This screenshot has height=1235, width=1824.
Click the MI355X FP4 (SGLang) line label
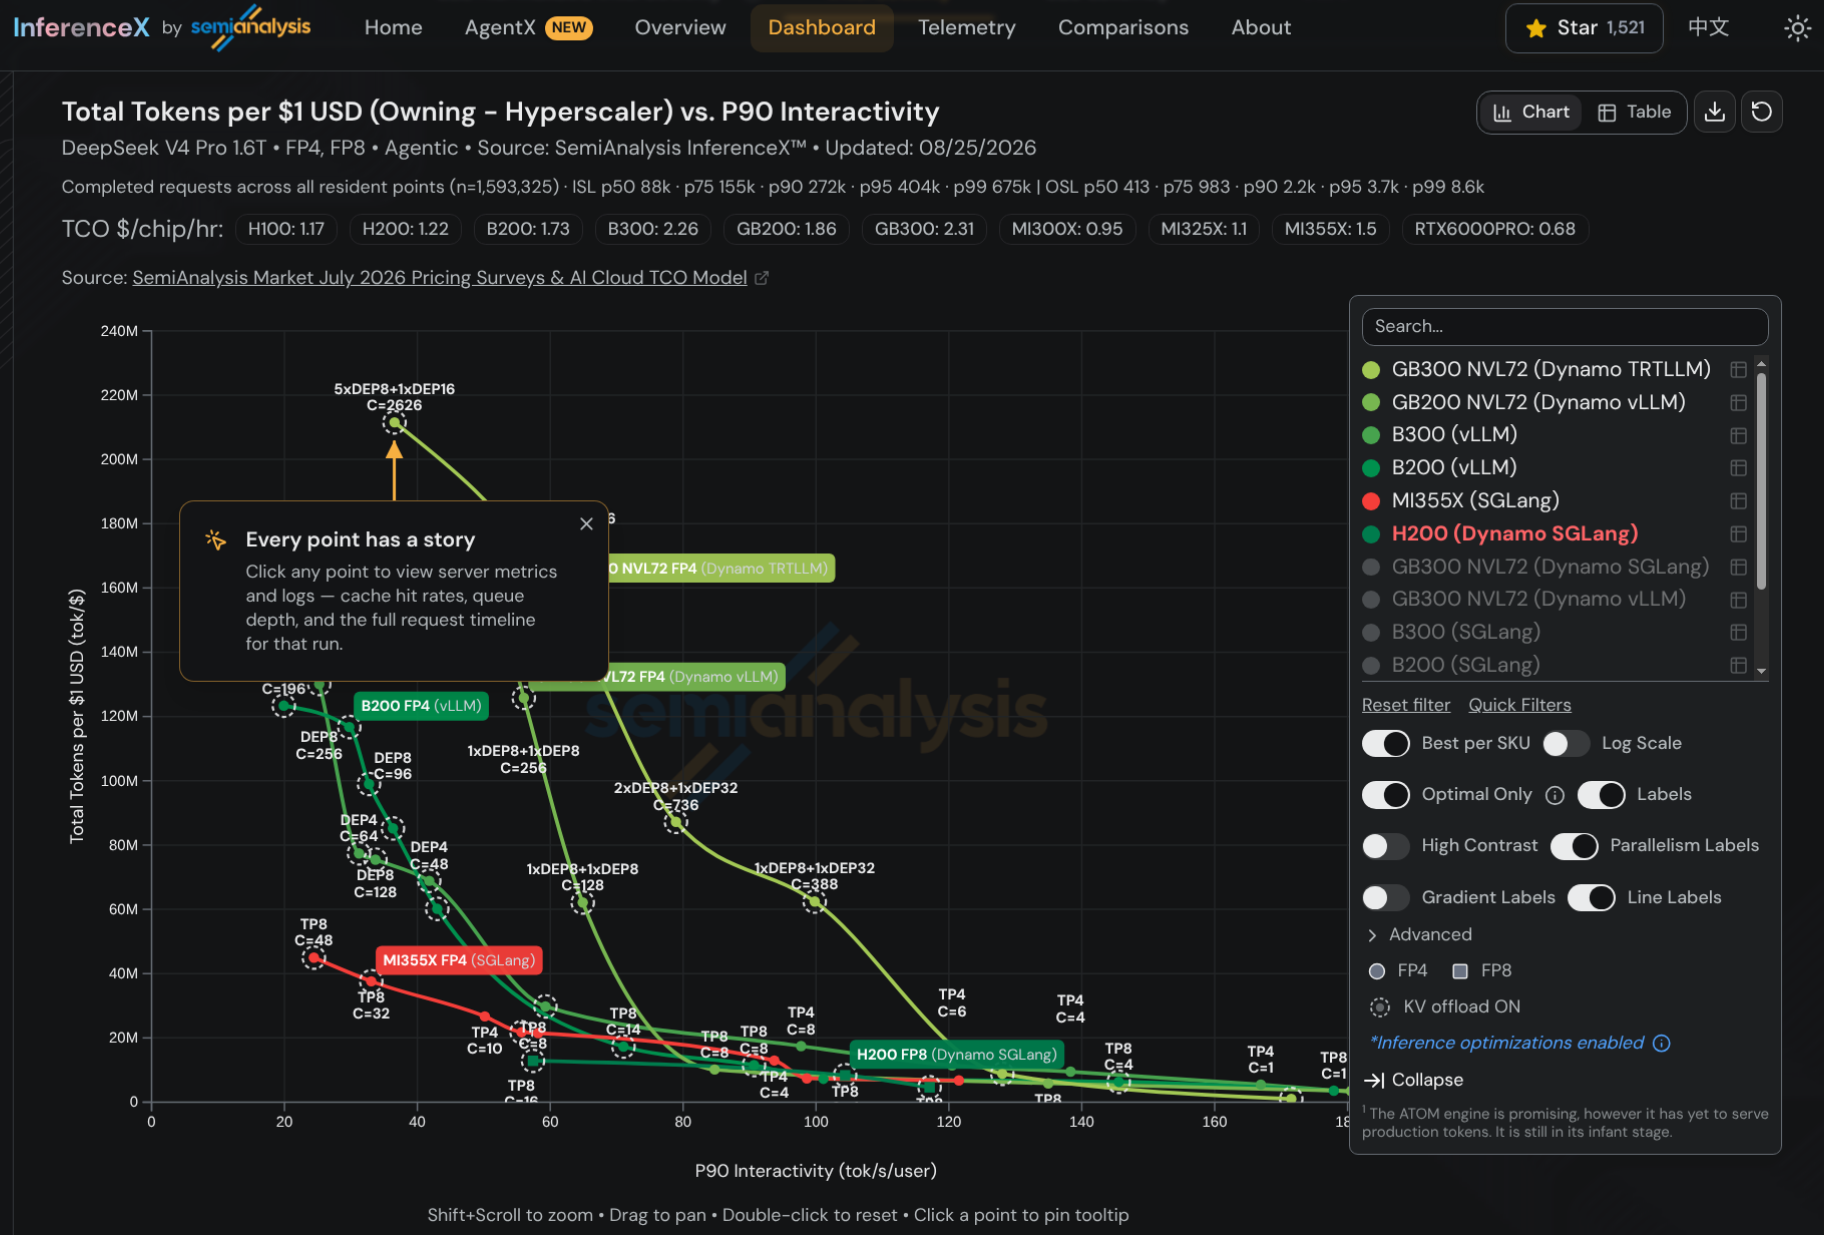[459, 961]
